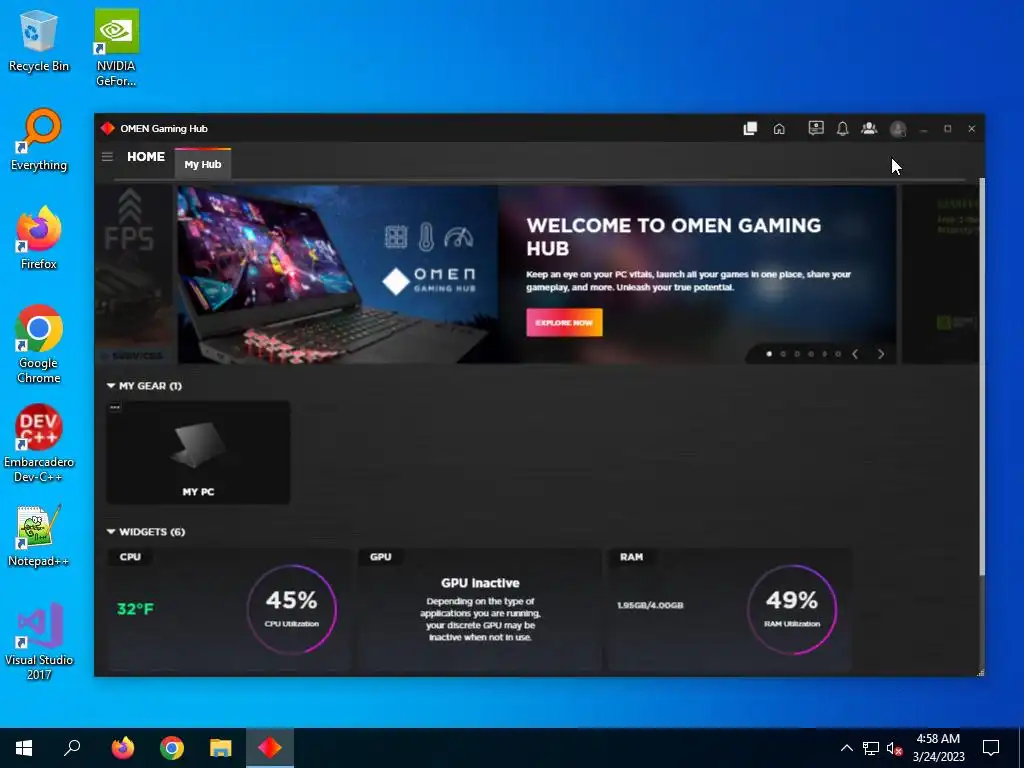Open the Action Center notifications icon
The image size is (1024, 768).
[991, 748]
